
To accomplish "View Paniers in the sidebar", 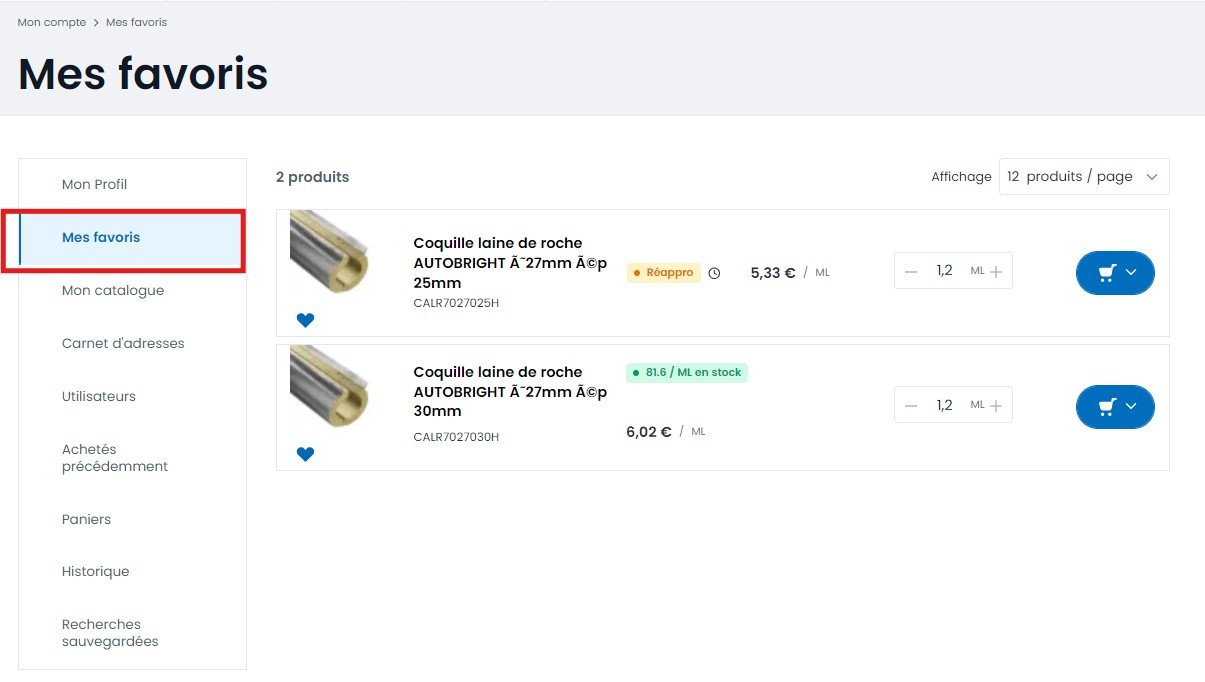I will click(86, 520).
